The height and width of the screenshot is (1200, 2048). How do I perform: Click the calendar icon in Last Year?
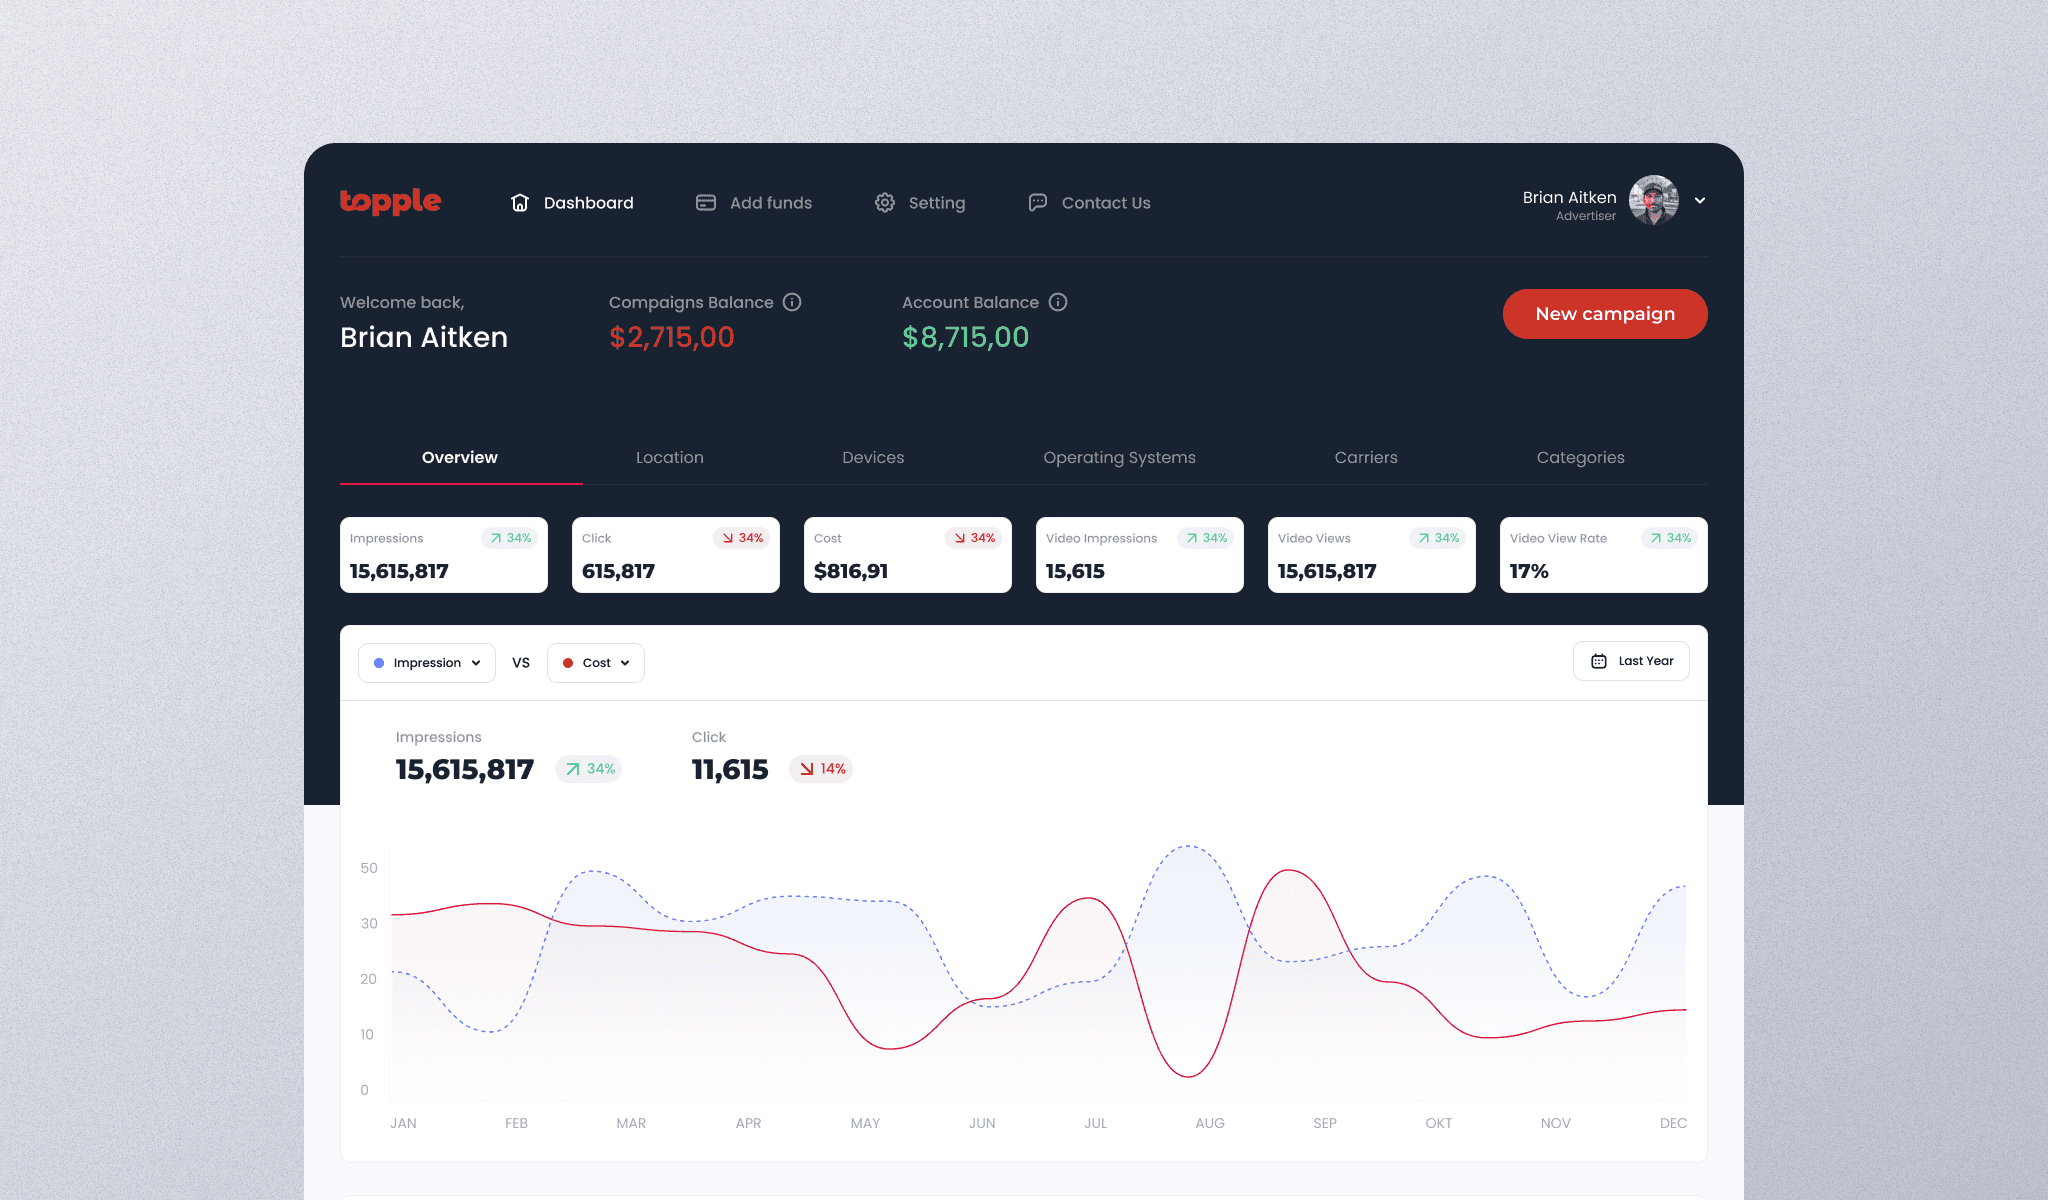(x=1599, y=661)
